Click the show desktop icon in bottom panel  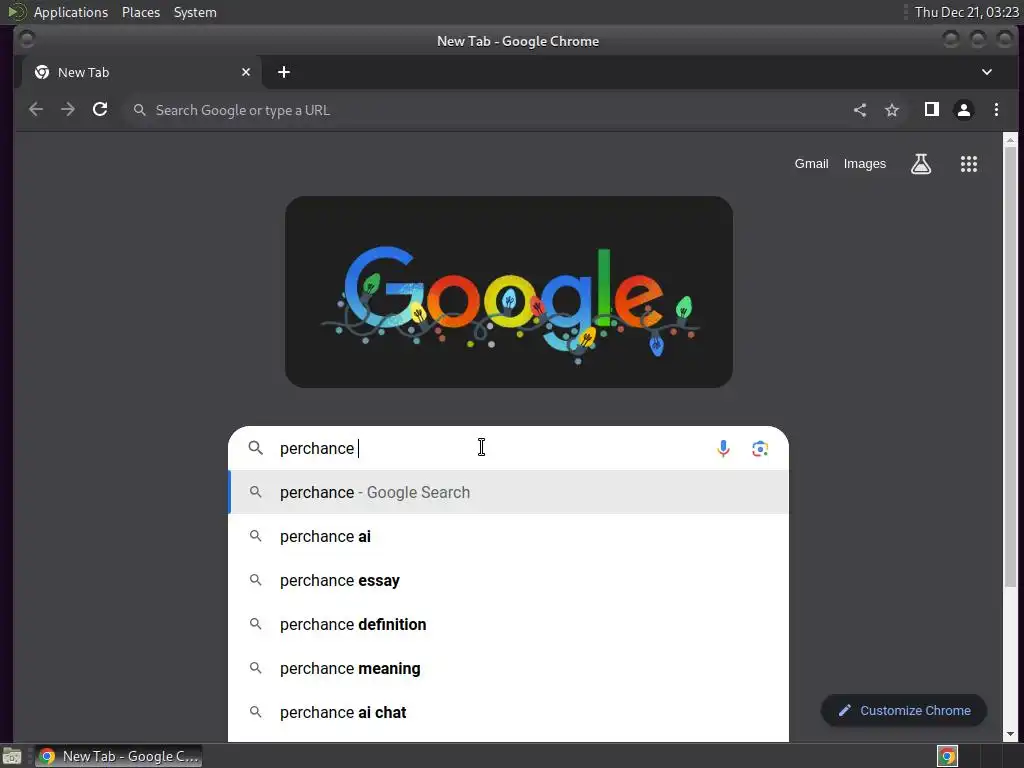[x=12, y=756]
